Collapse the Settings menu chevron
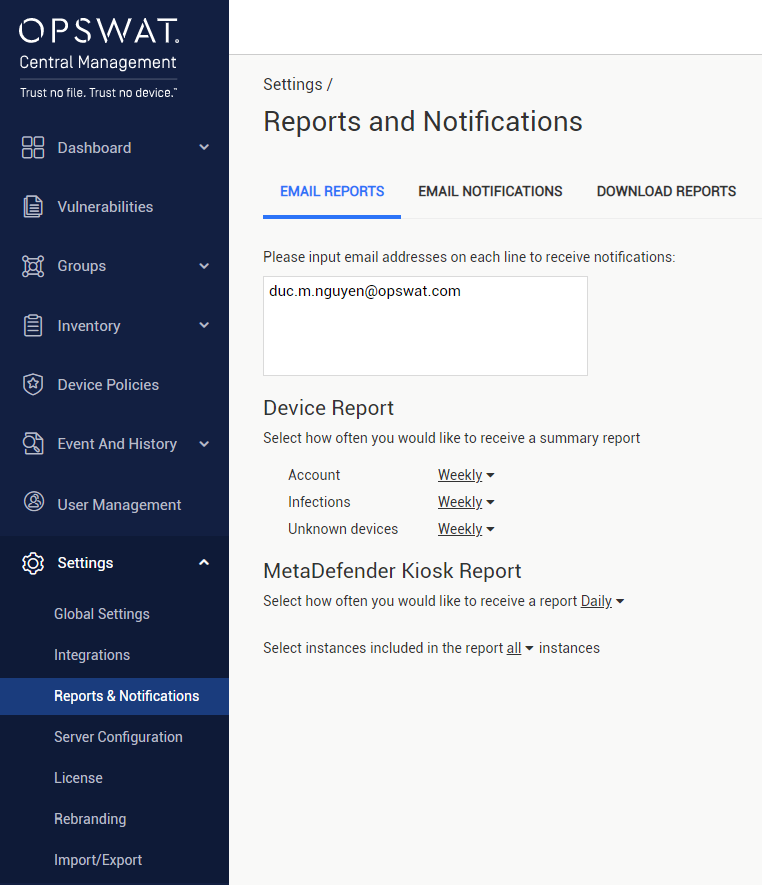This screenshot has height=885, width=762. [204, 562]
